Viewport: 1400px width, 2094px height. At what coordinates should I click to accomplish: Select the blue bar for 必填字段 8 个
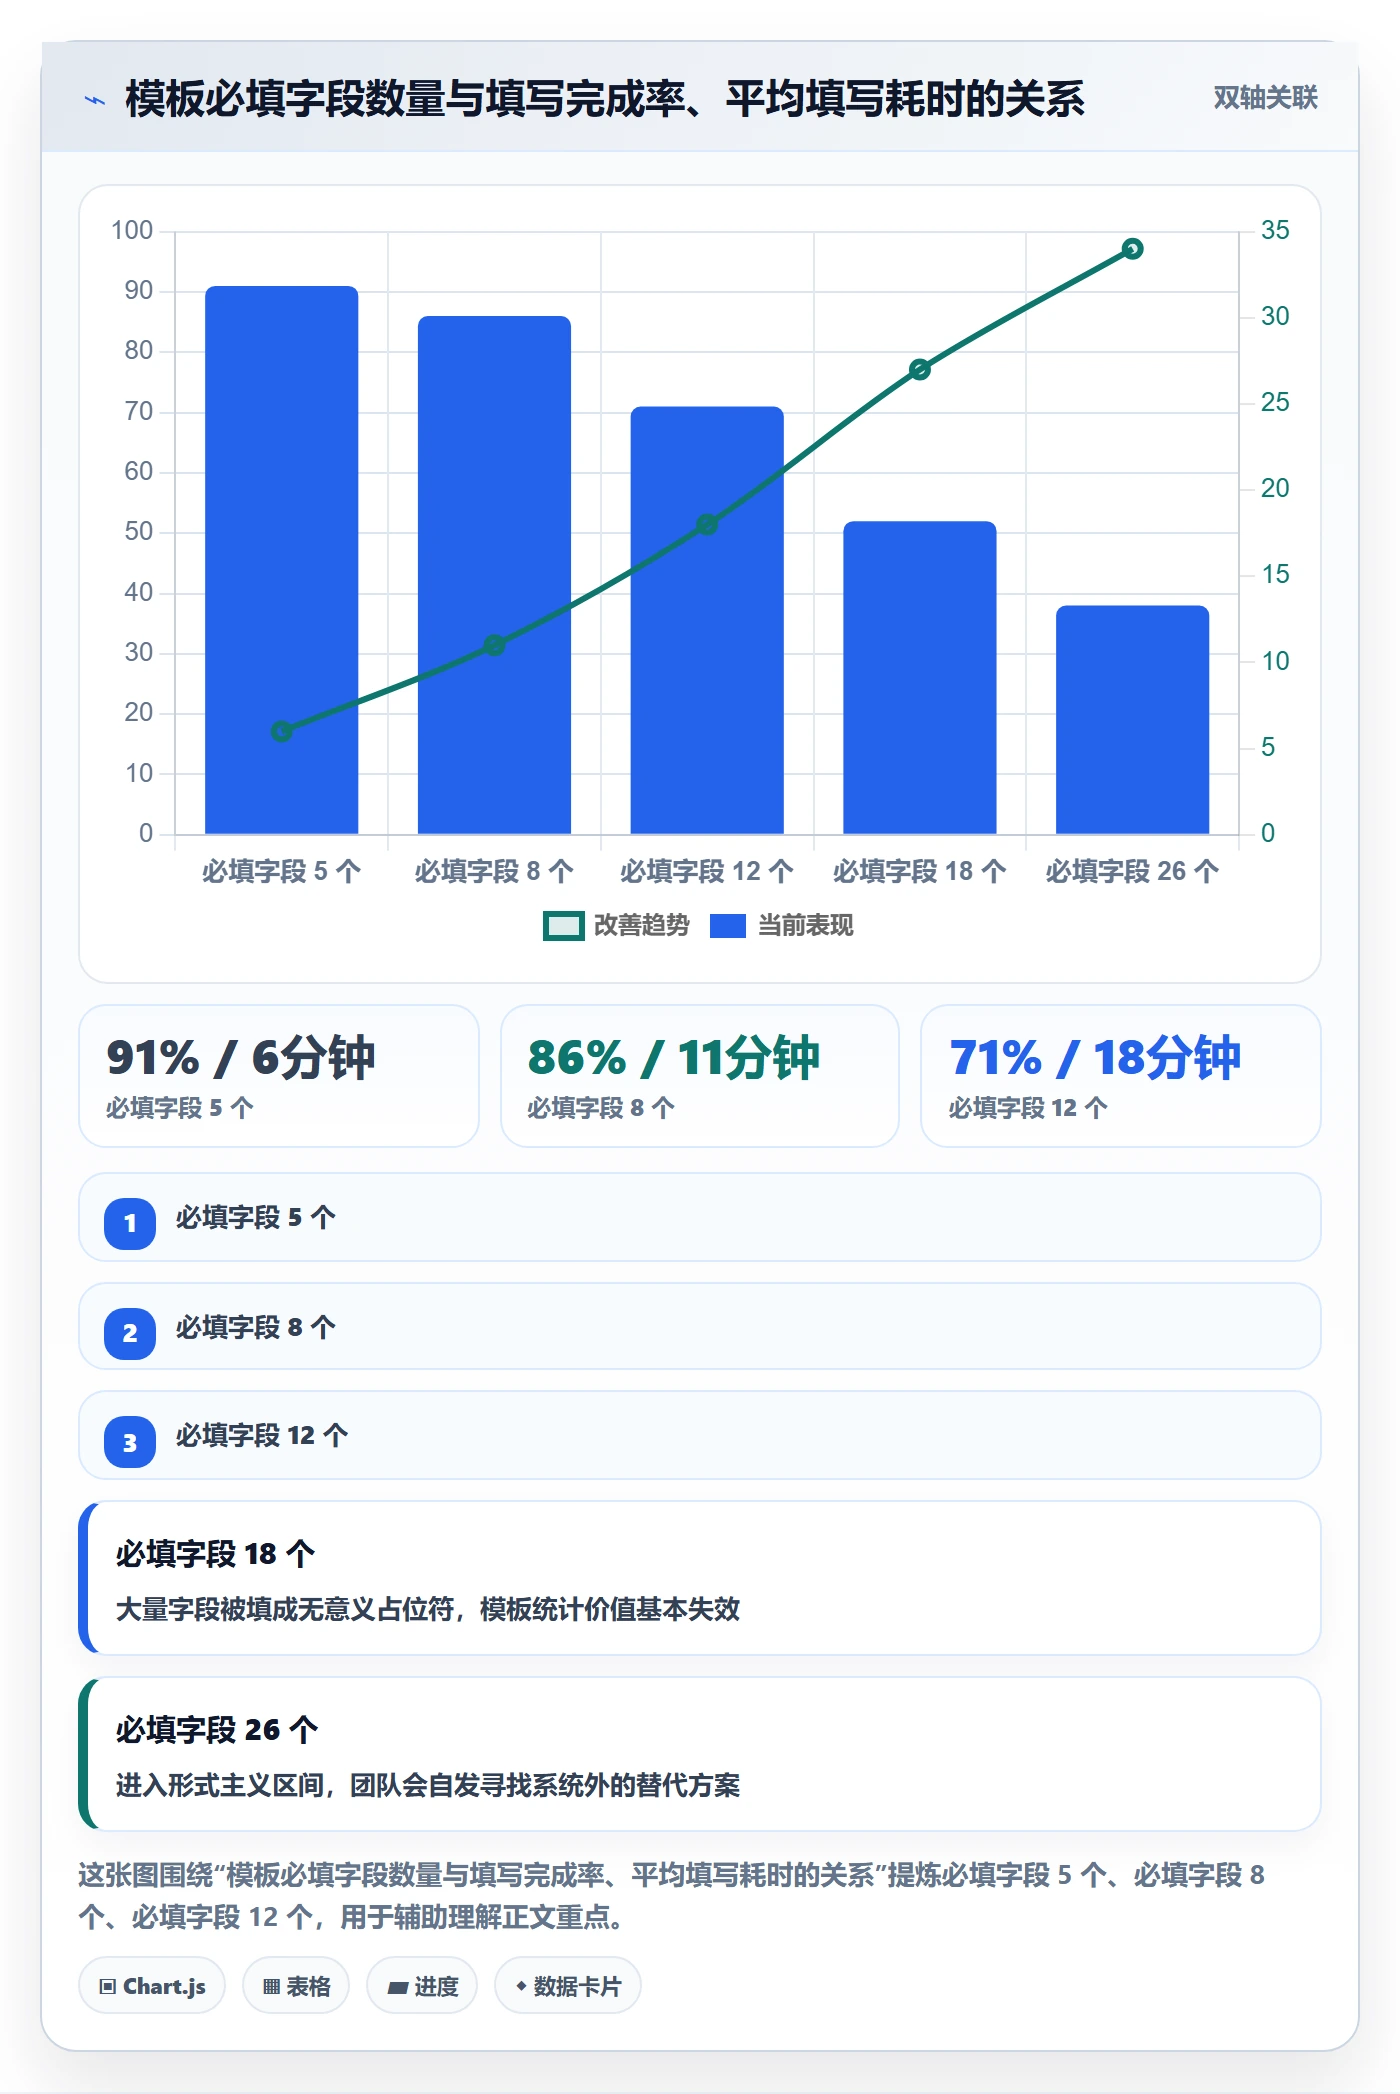coord(494,575)
